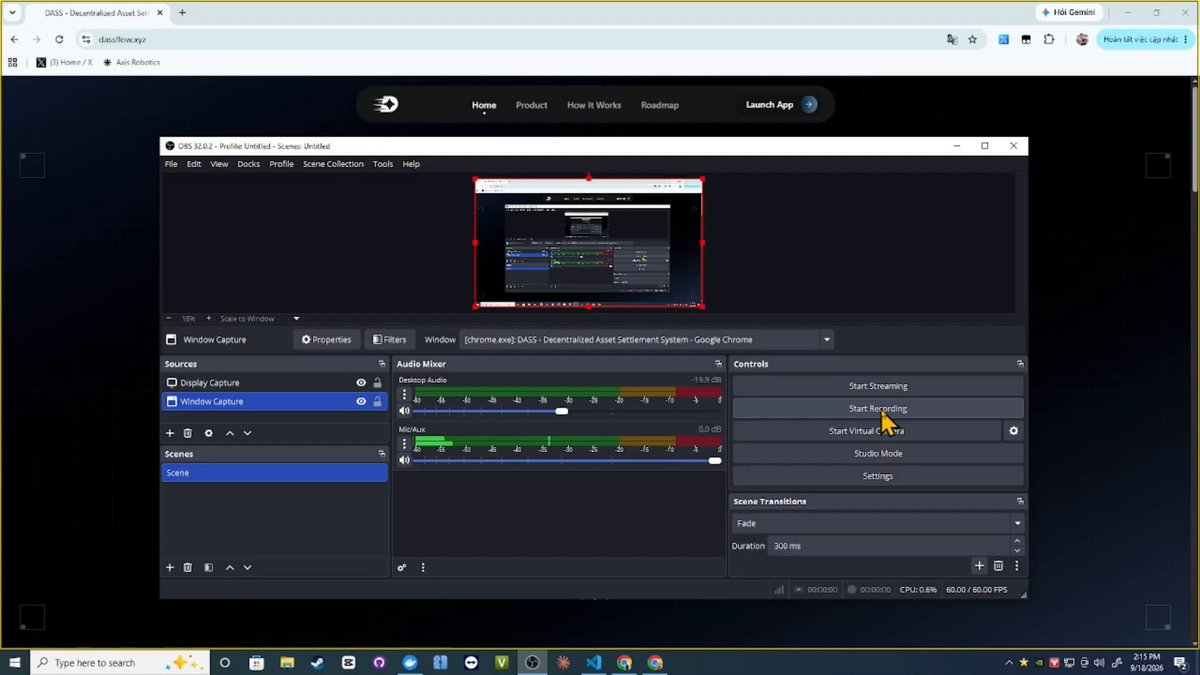Open source properties gear in Sources toolbar
Screen dimensions: 1200x675
point(208,433)
